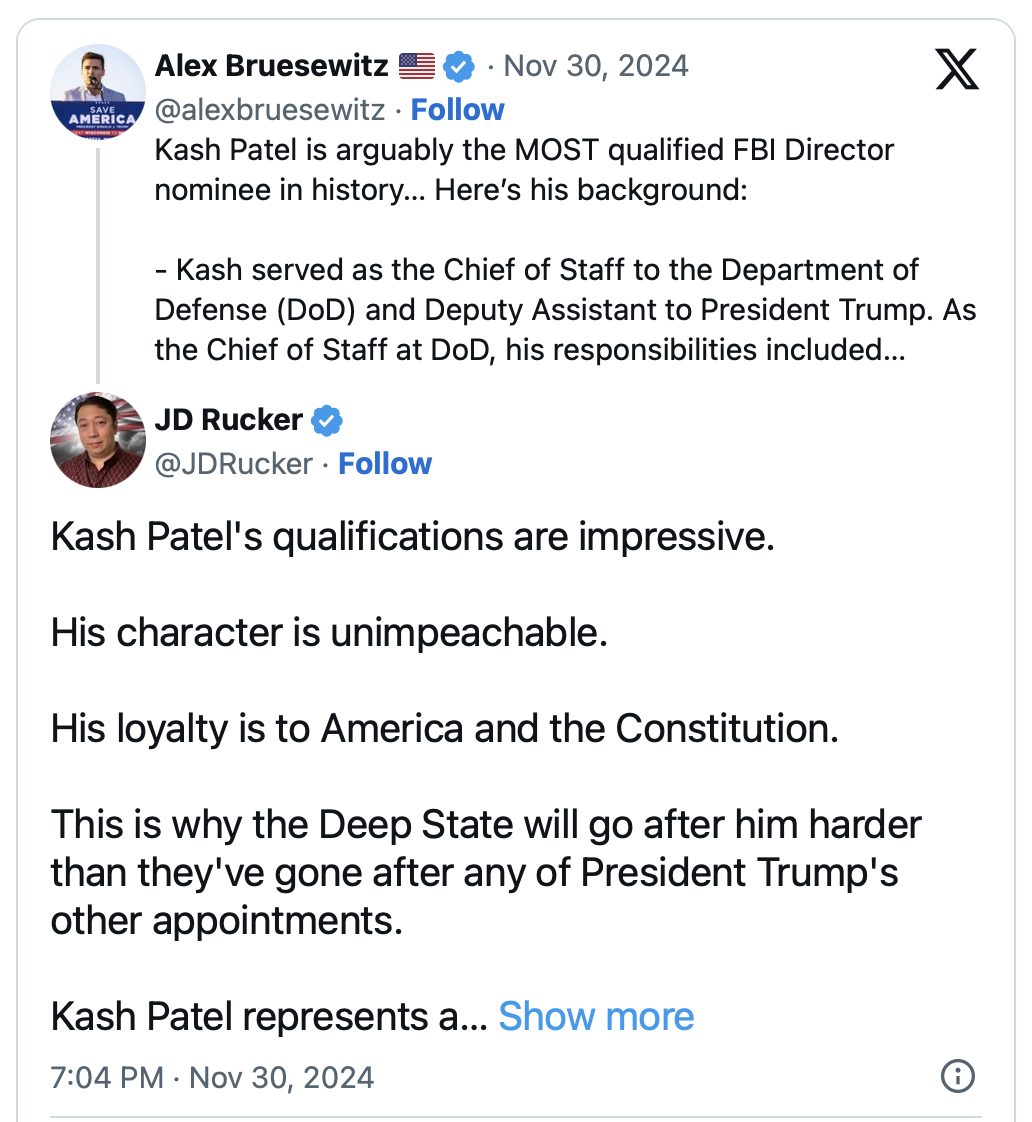Open JD Rucker's profile avatar
This screenshot has width=1032, height=1122.
(x=98, y=440)
